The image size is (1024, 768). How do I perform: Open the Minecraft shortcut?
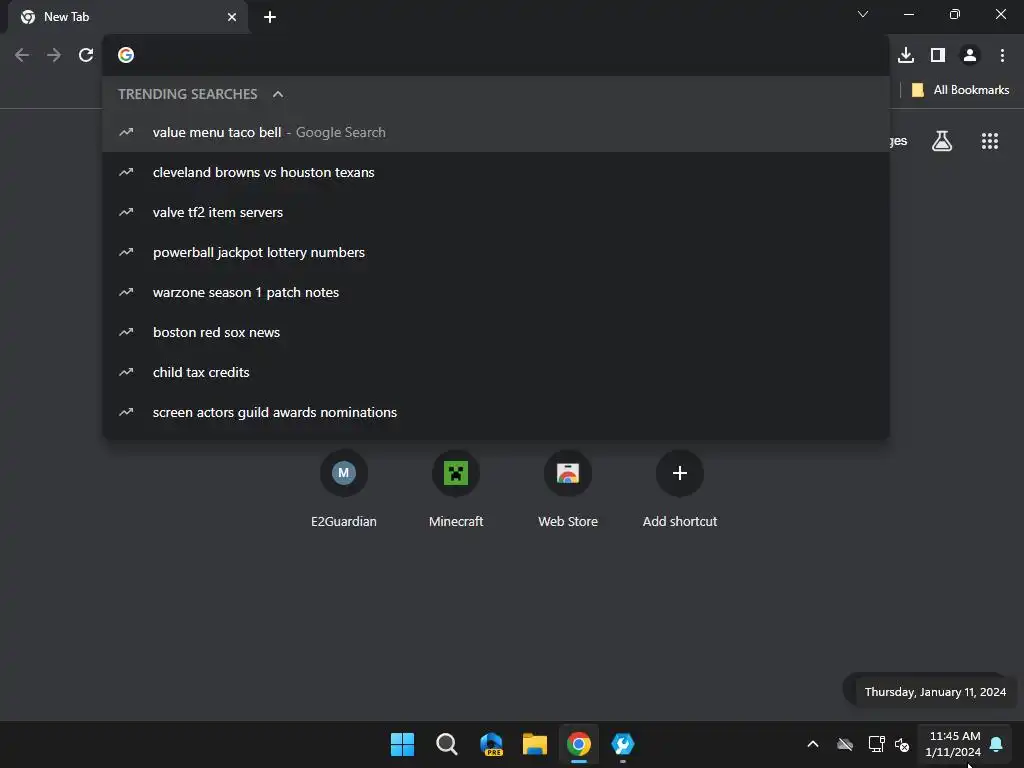(456, 488)
